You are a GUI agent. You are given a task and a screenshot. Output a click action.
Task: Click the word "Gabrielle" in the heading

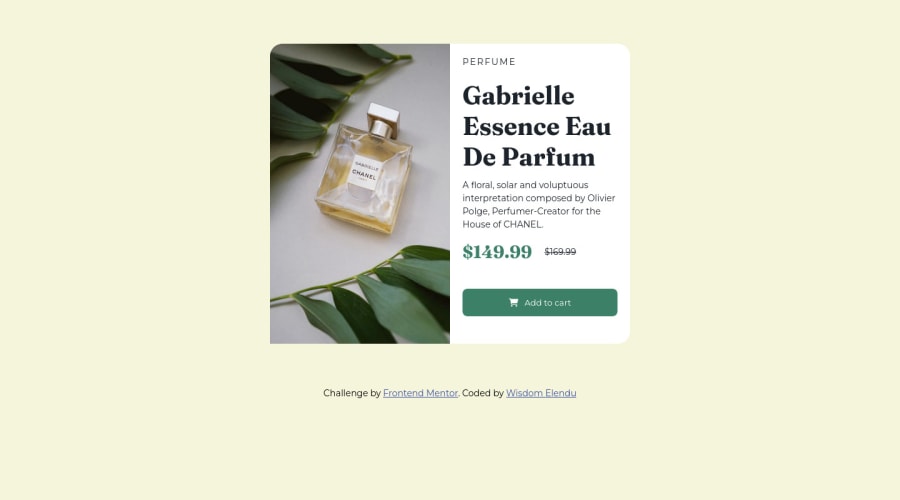tap(518, 96)
